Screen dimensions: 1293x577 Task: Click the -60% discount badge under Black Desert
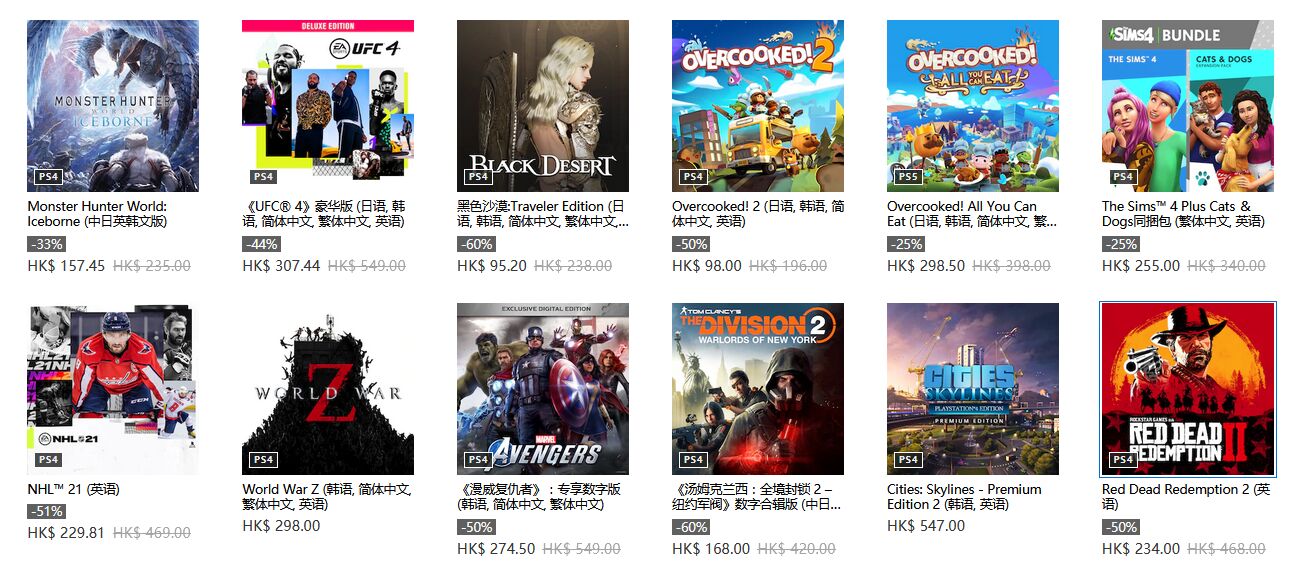point(476,244)
